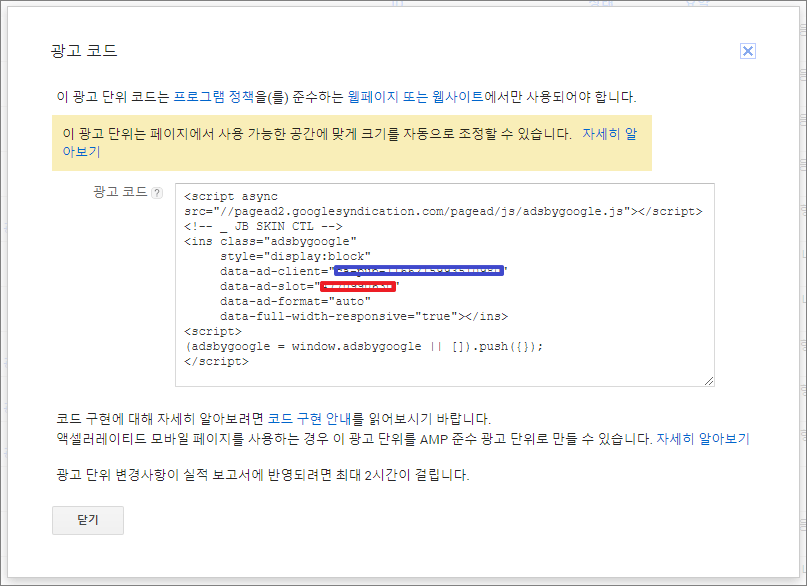Click the pagead2.googlesyndication.com src line

pyautogui.click(x=443, y=211)
